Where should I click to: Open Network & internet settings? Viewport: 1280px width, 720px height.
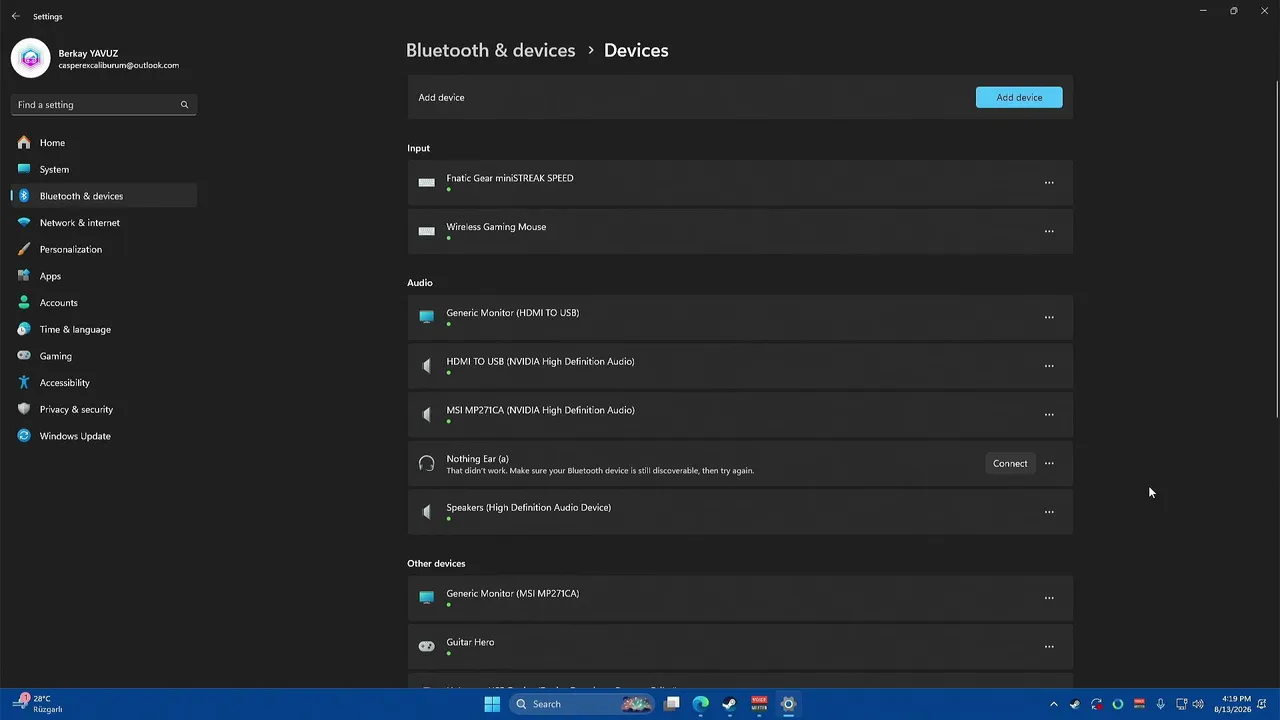click(x=104, y=223)
